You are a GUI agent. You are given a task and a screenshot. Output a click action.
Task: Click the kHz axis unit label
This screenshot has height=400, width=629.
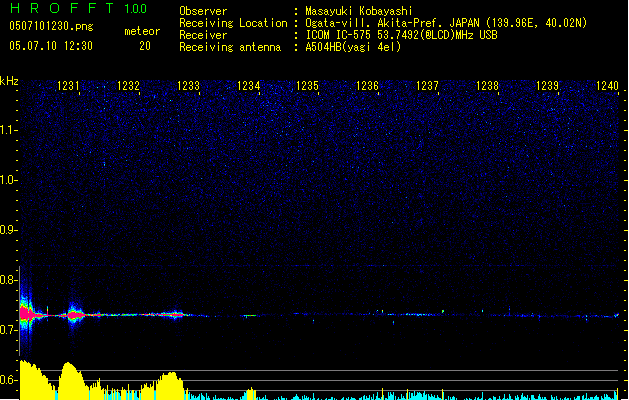tap(9, 81)
